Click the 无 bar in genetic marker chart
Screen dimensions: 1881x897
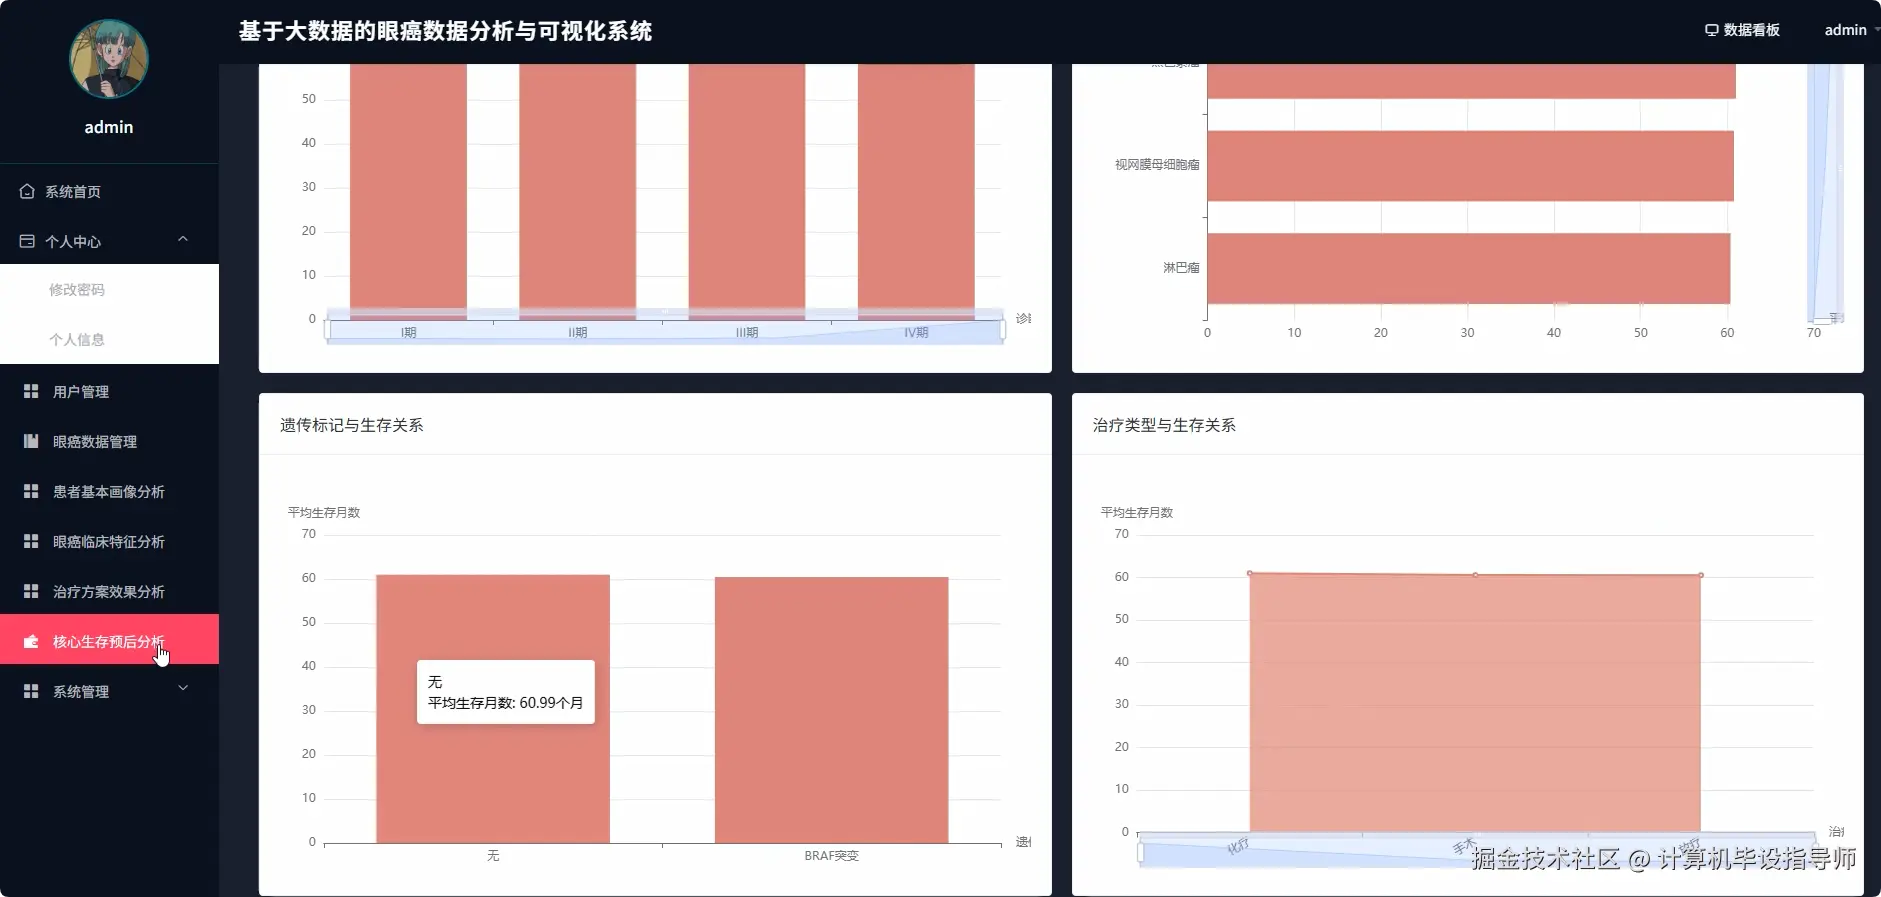[493, 709]
